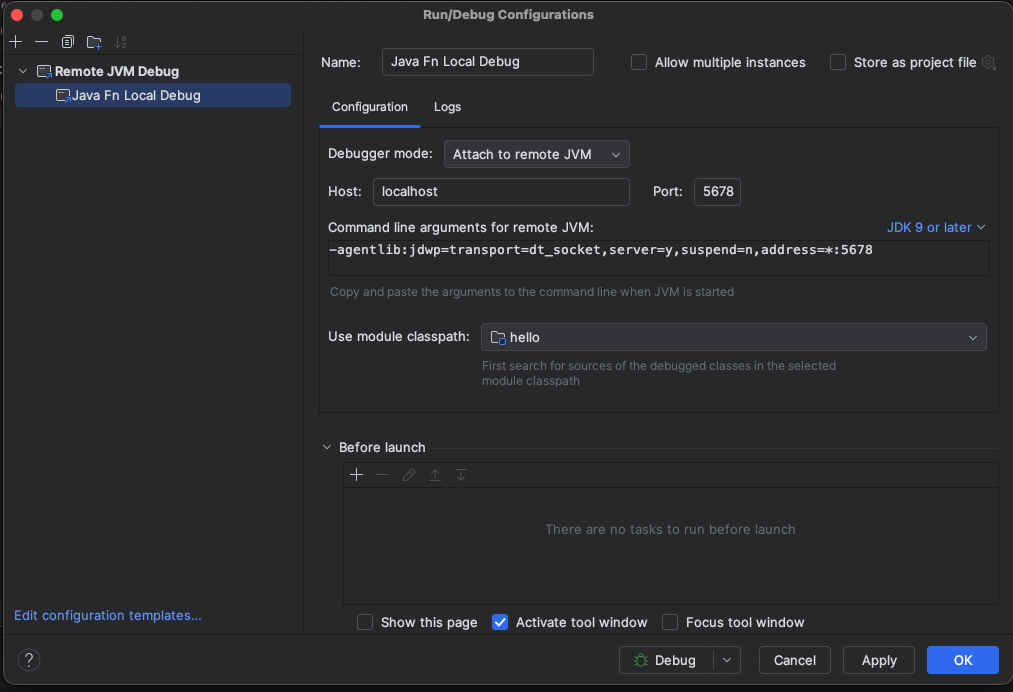Tick the Show this page checkbox

pos(365,622)
